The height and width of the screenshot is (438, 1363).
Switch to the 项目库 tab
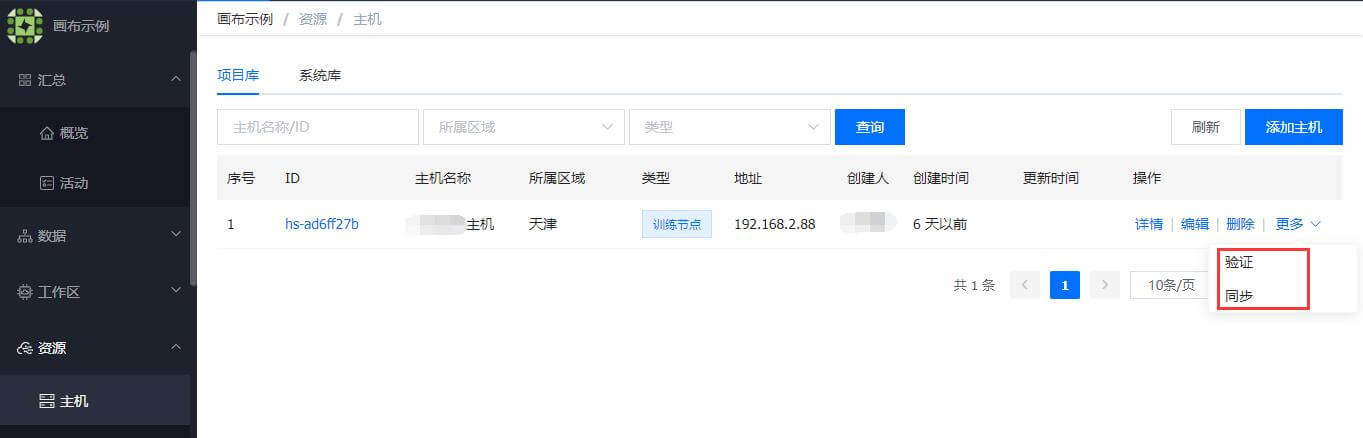pyautogui.click(x=238, y=75)
